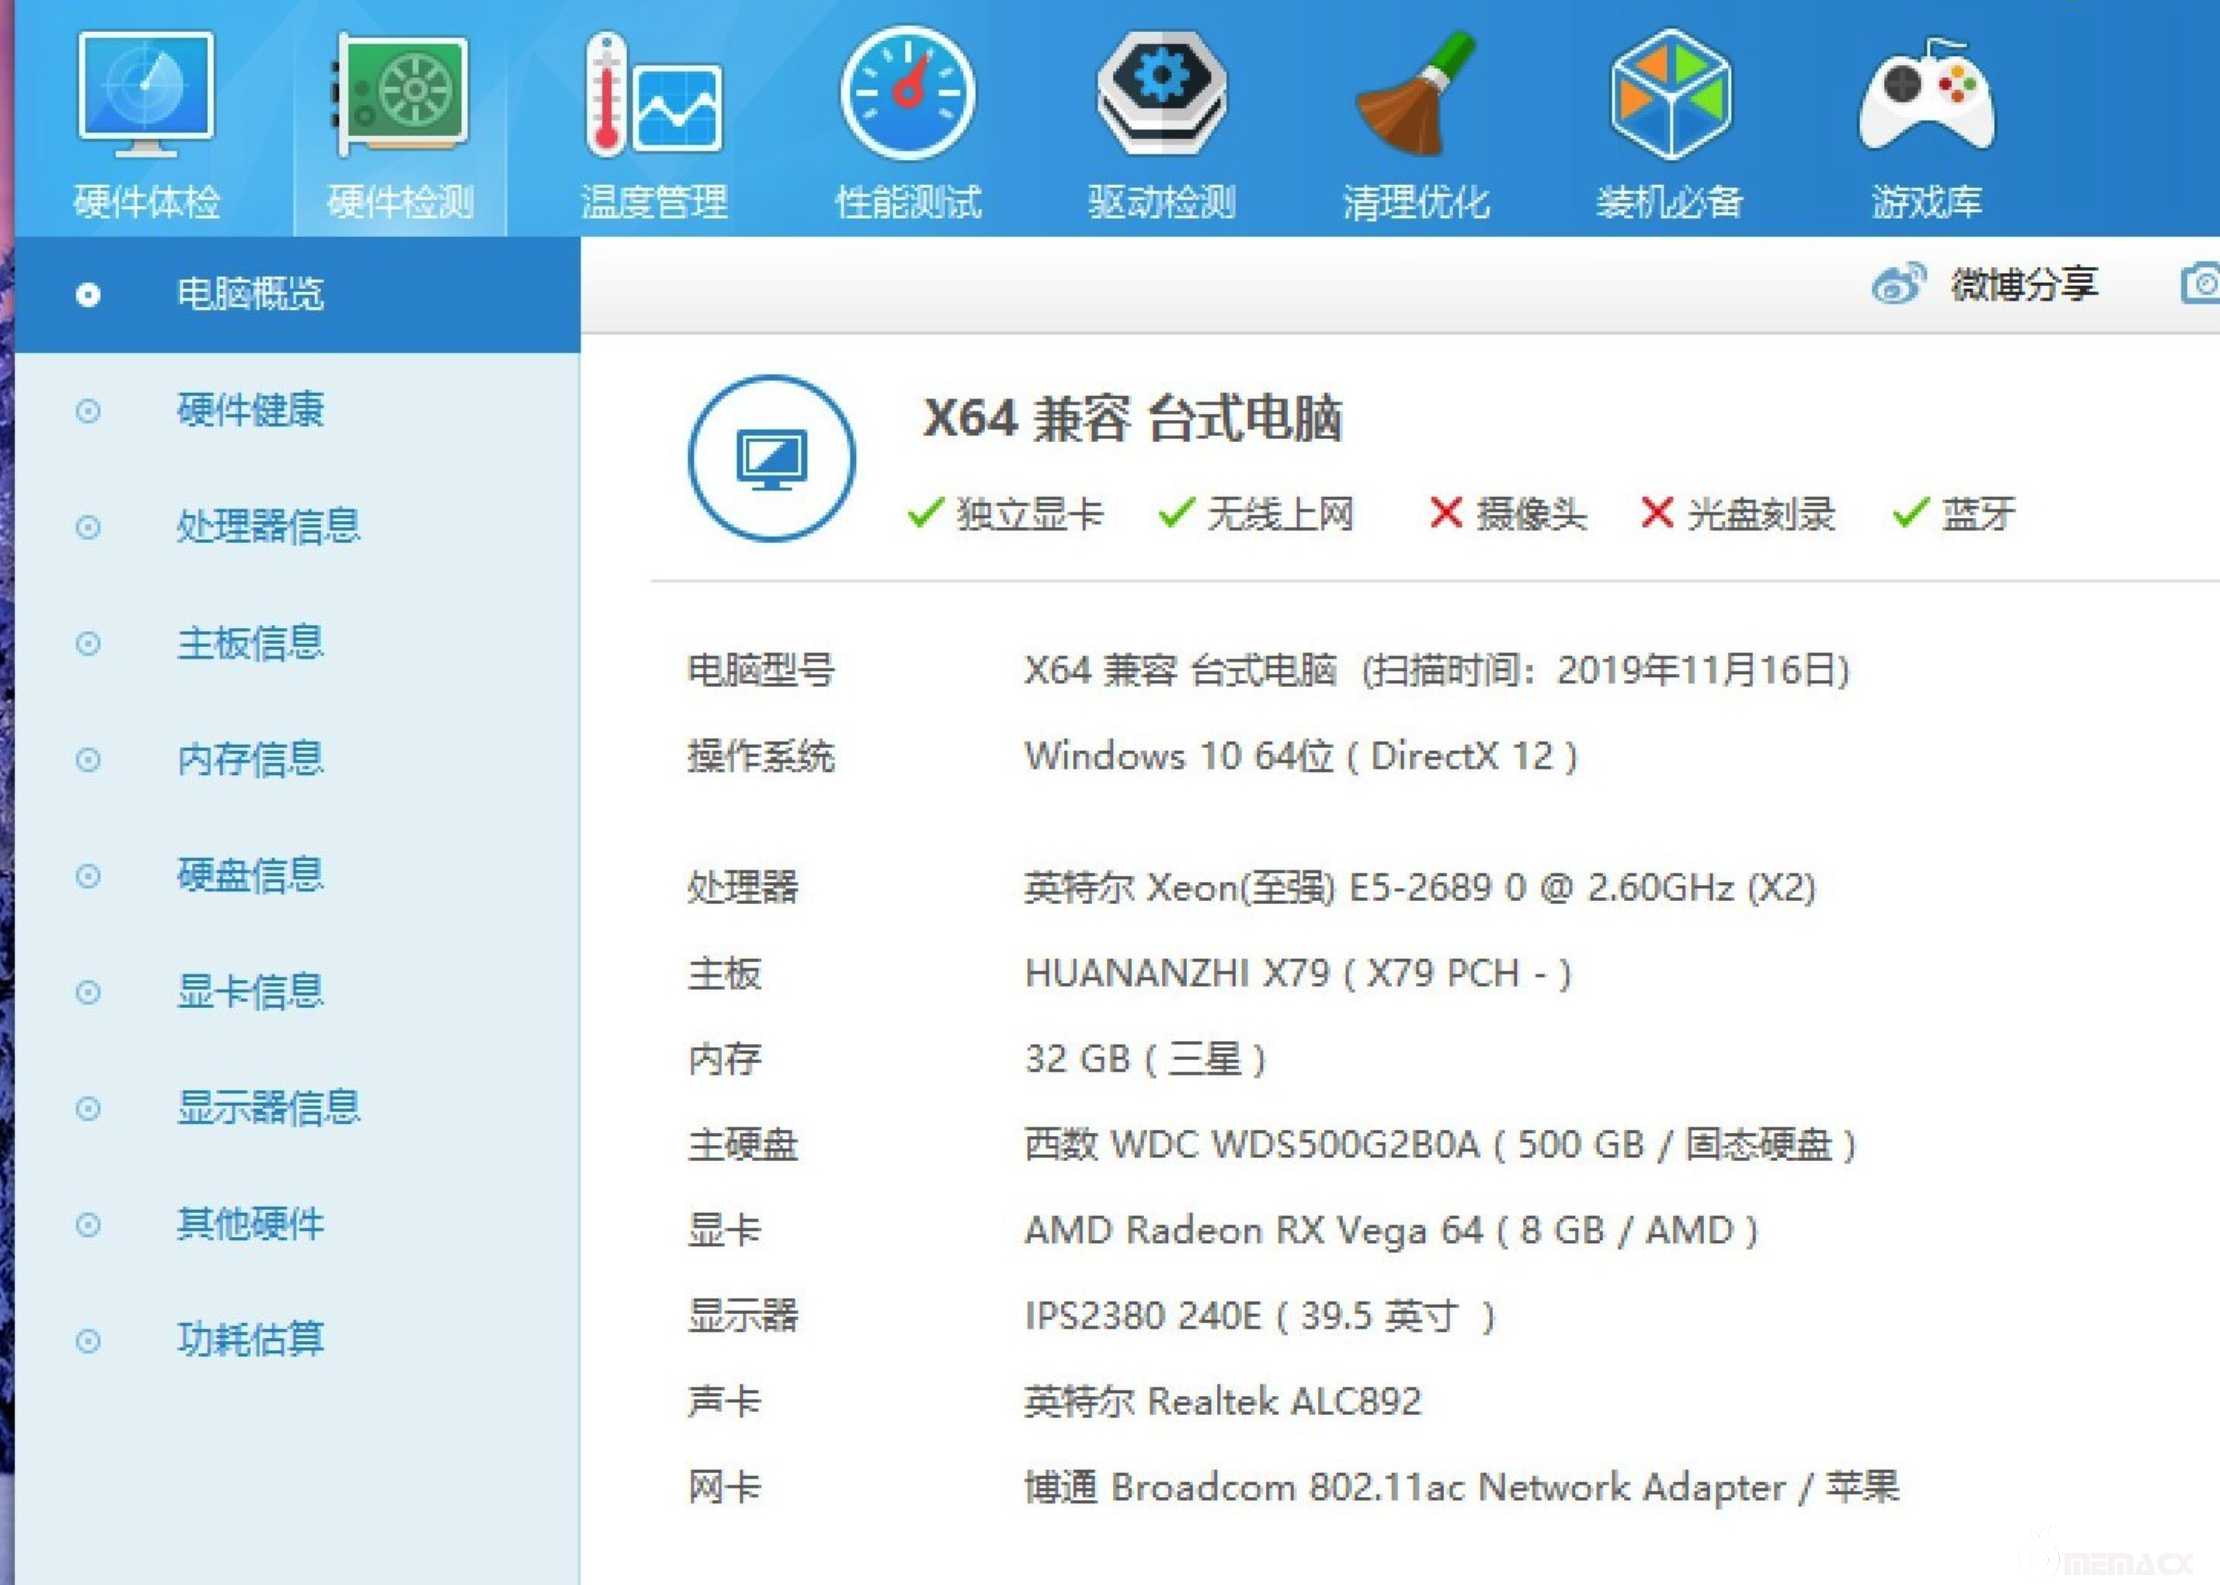2220x1585 pixels.
Task: Open 游戏库 gamepad icon
Action: coord(1926,96)
